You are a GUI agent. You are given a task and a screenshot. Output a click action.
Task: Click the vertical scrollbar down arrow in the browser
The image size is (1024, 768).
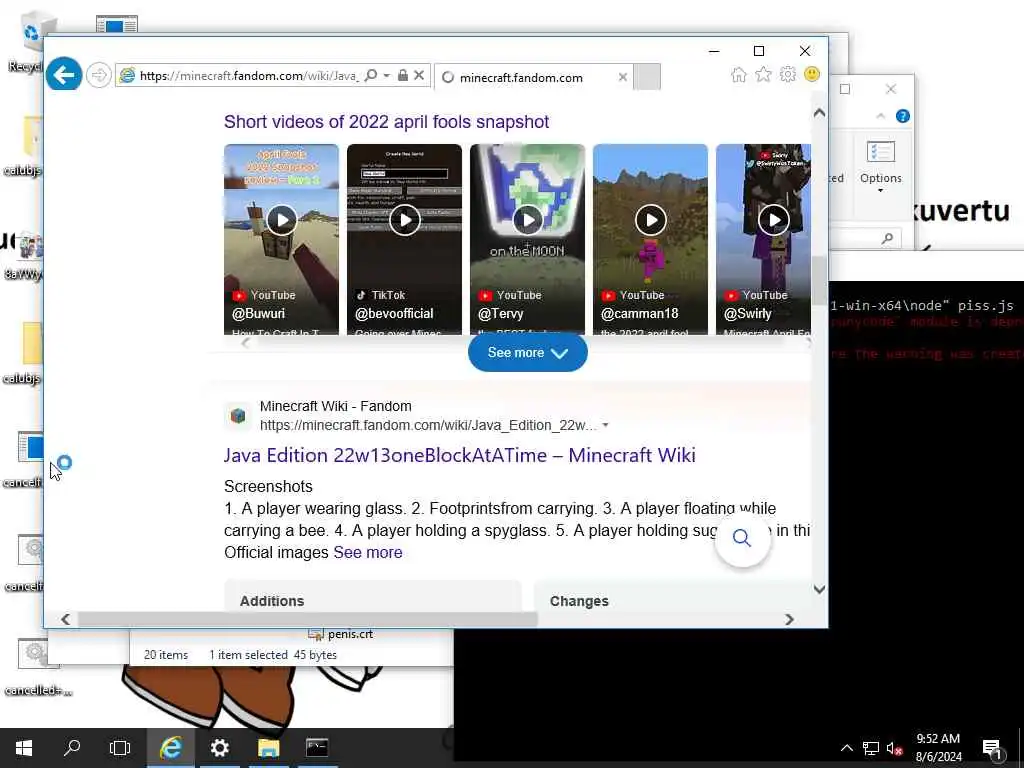[x=820, y=590]
